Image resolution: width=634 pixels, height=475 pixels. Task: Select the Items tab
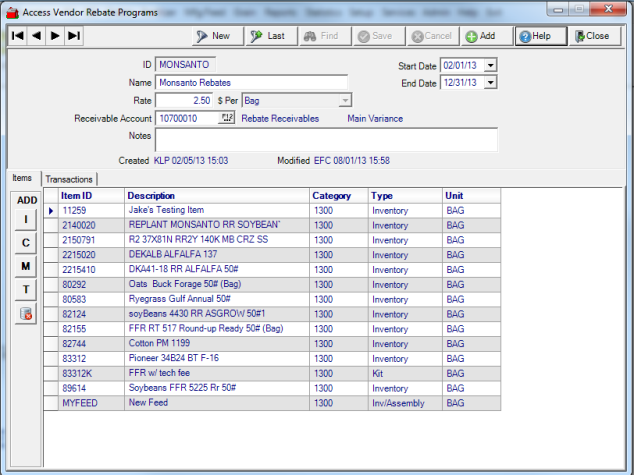tap(22, 178)
